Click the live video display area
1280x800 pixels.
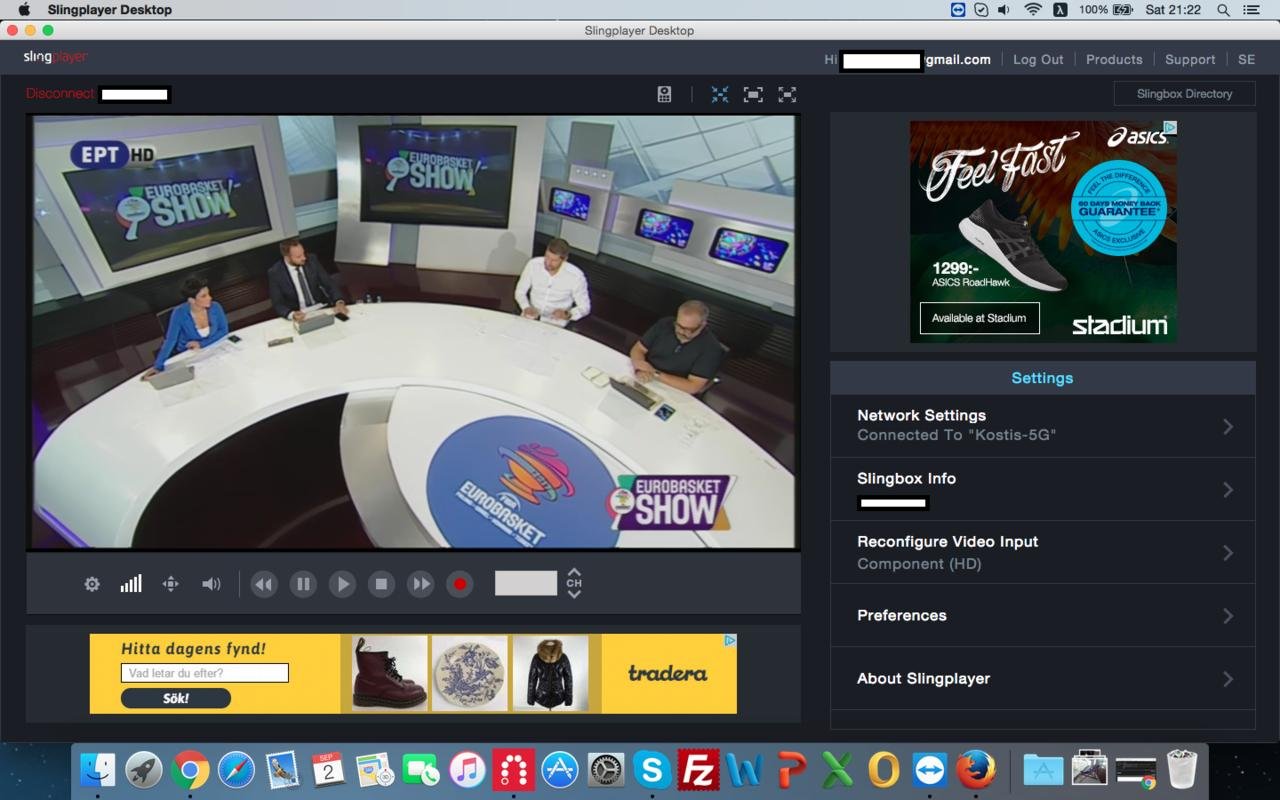(x=414, y=332)
